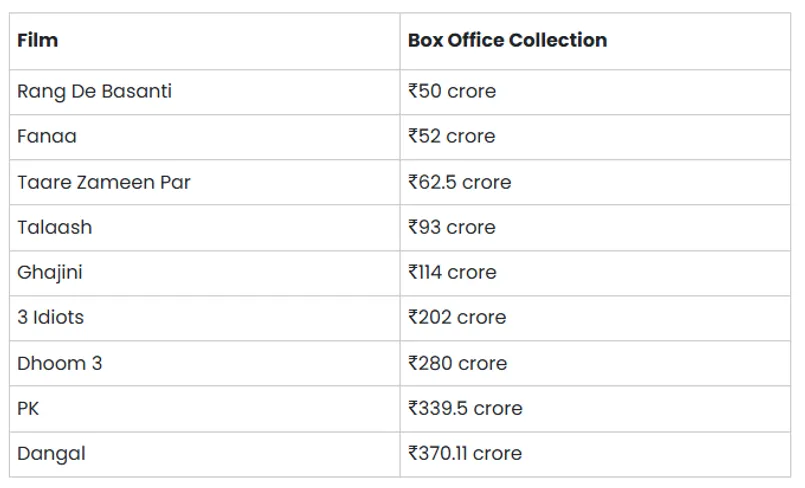This screenshot has height=488, width=805.
Task: Select the 3 Idiots cell
Action: pos(51,317)
